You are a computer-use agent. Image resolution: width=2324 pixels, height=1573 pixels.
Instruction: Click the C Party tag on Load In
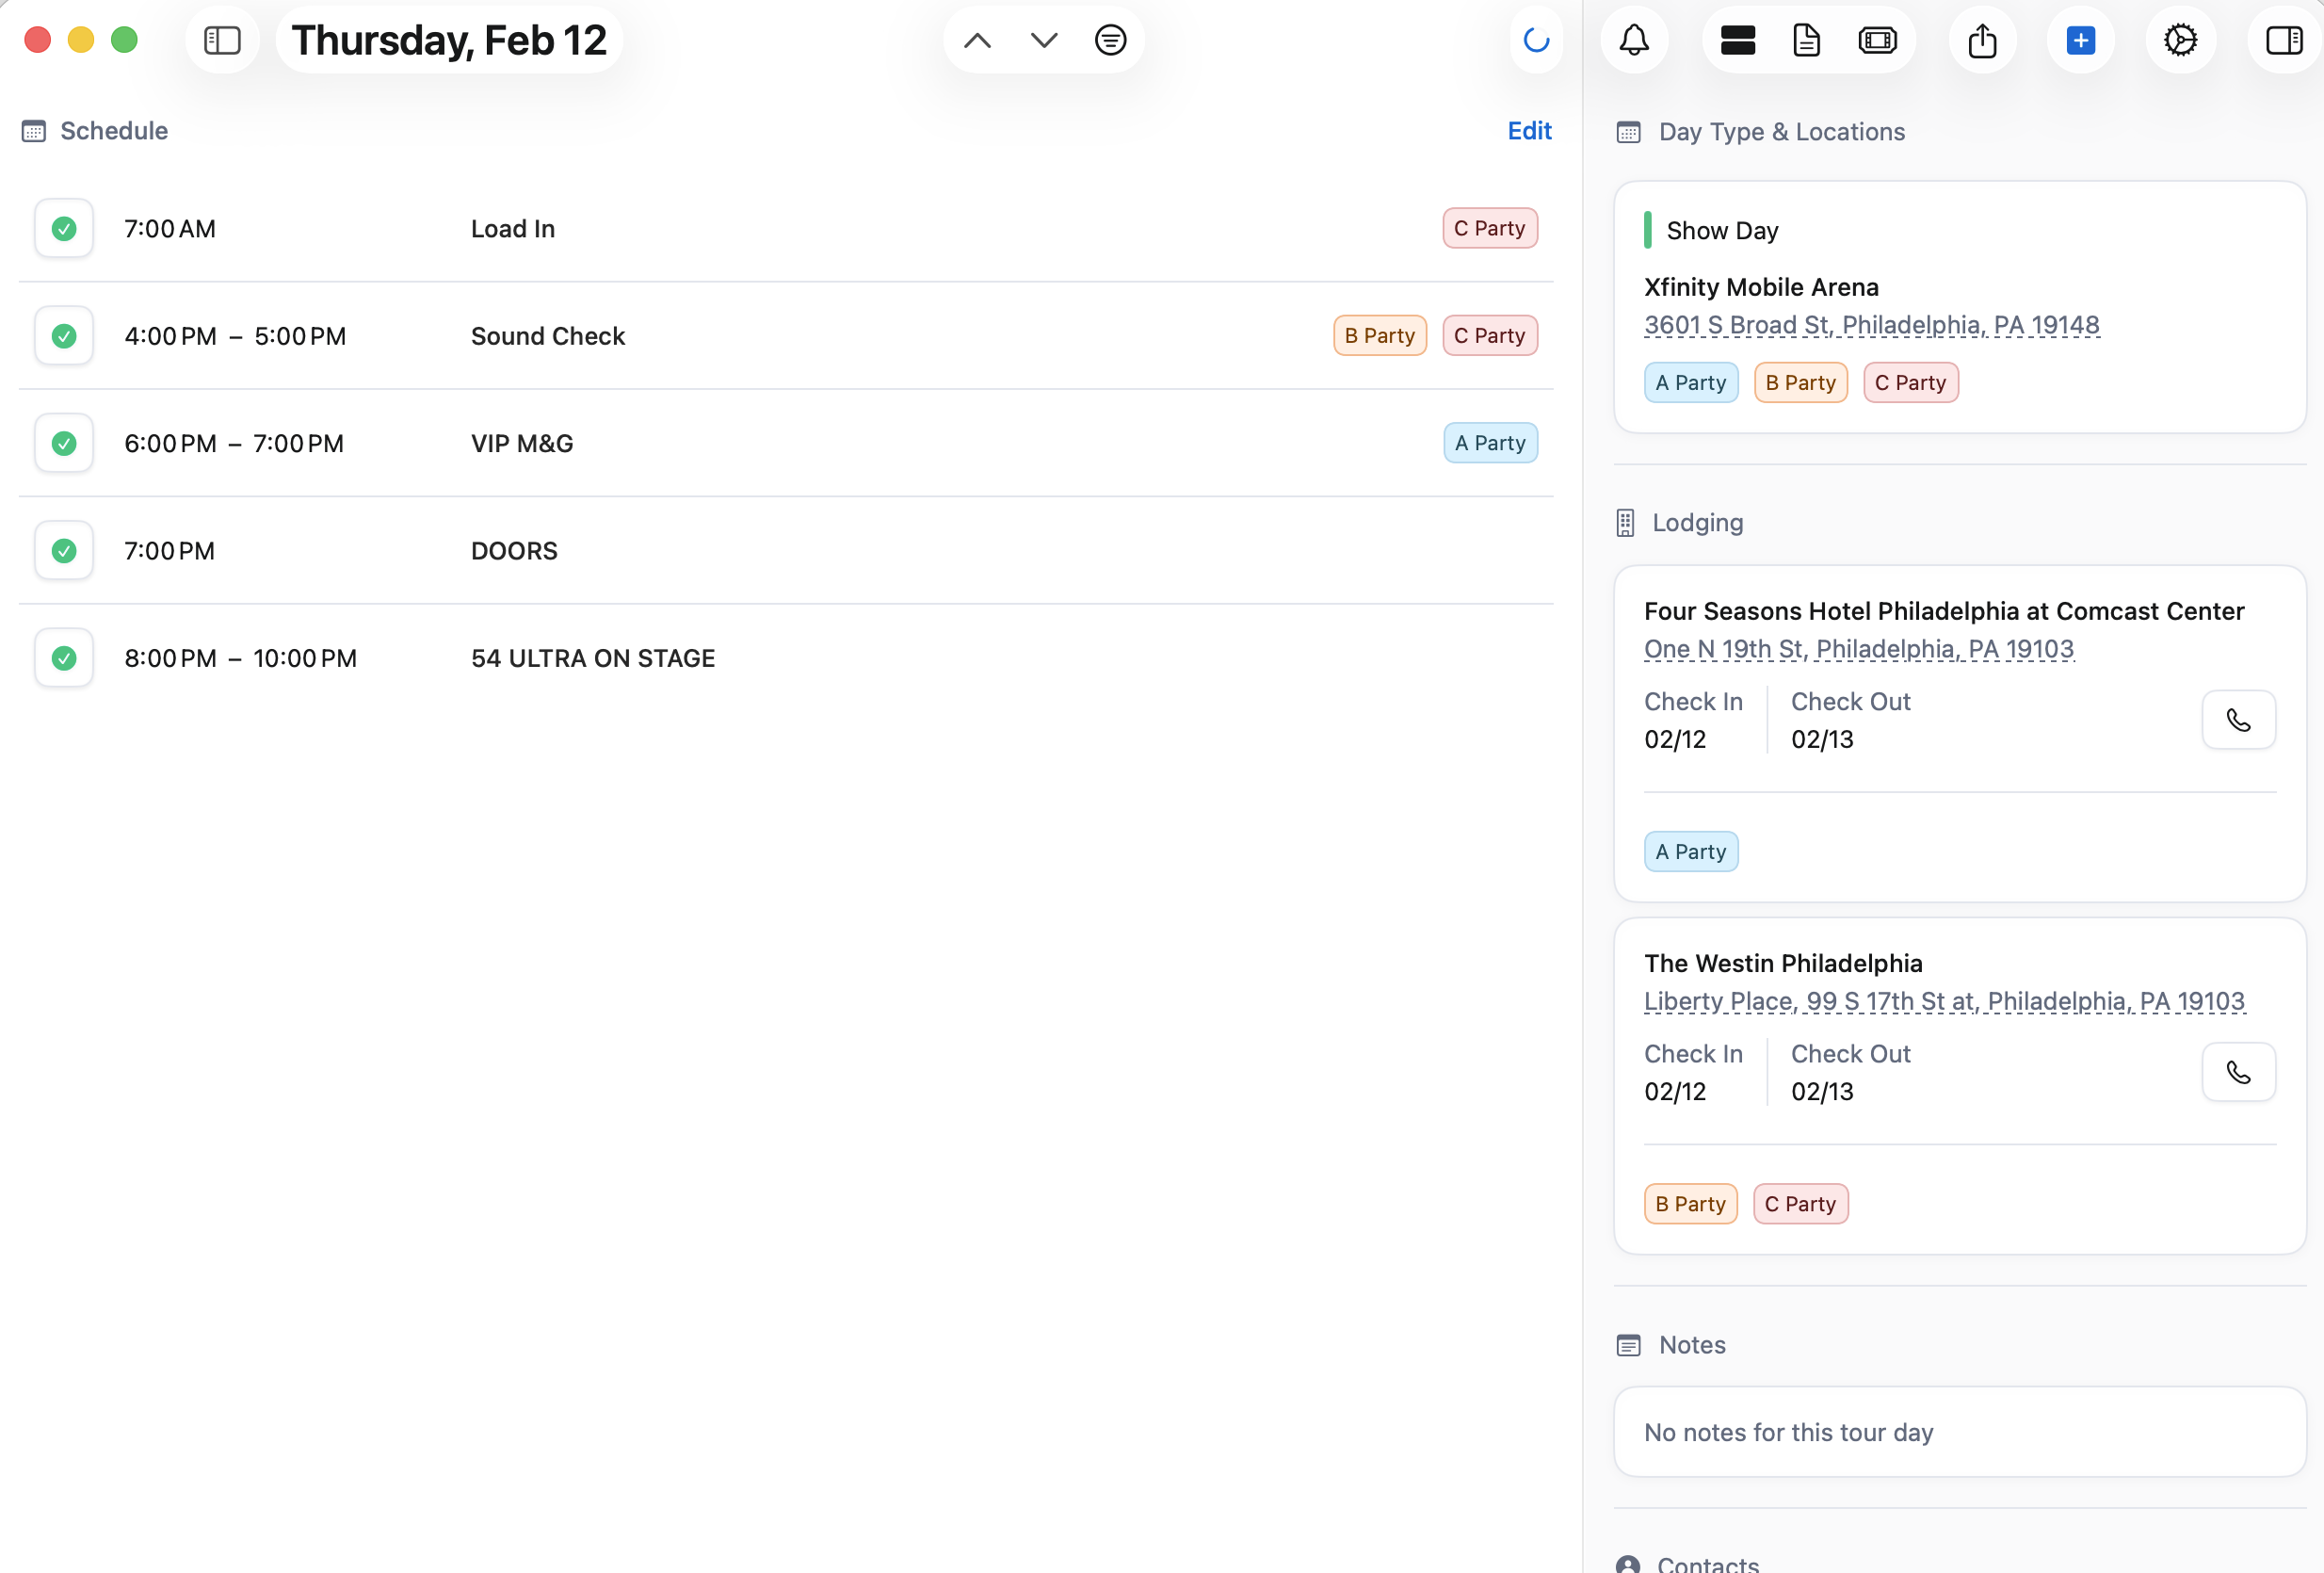tap(1489, 228)
